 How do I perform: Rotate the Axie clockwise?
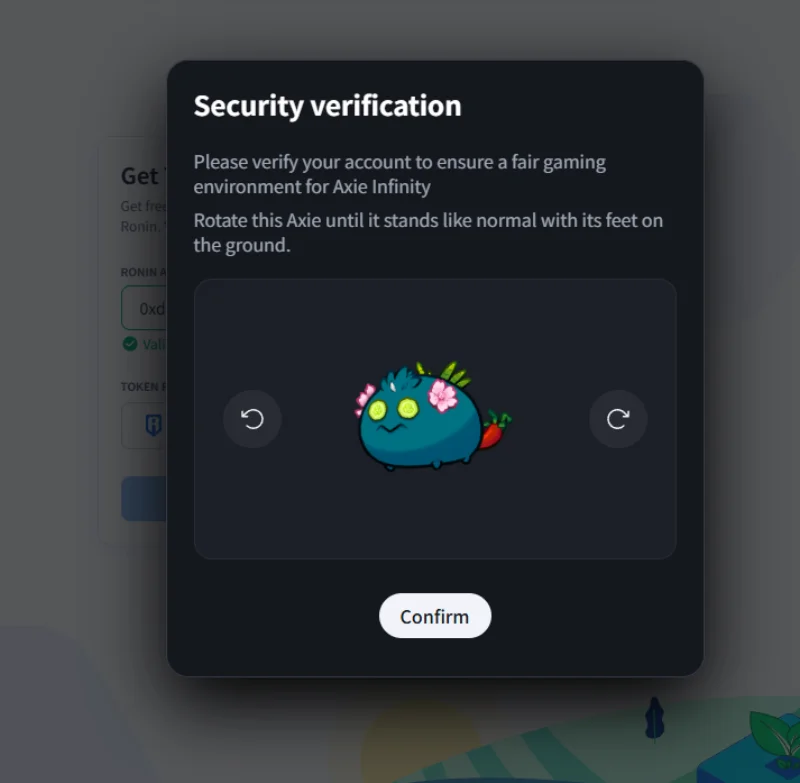618,419
